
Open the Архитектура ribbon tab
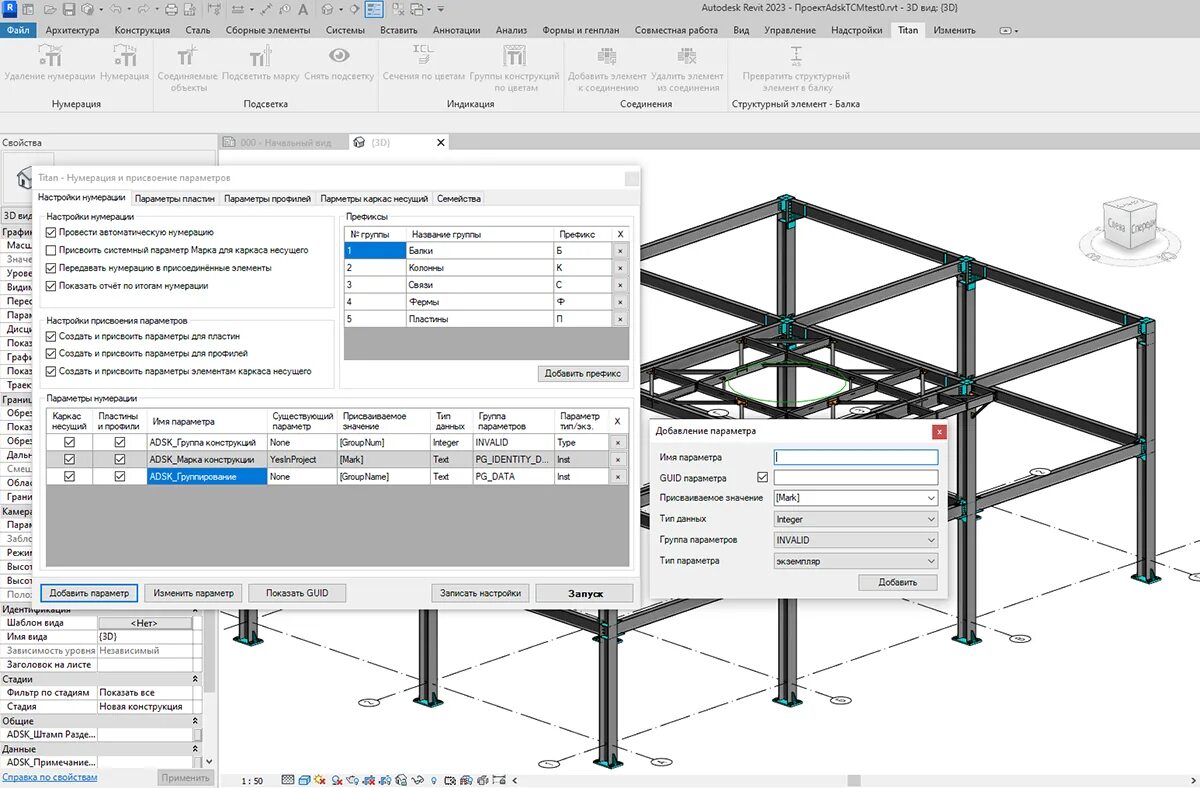click(x=72, y=30)
